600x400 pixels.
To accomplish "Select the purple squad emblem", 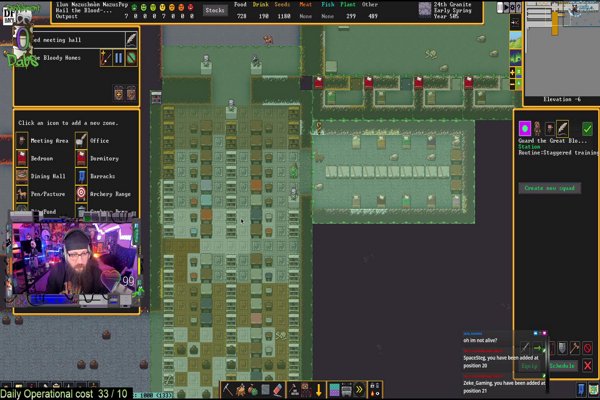I will (525, 129).
